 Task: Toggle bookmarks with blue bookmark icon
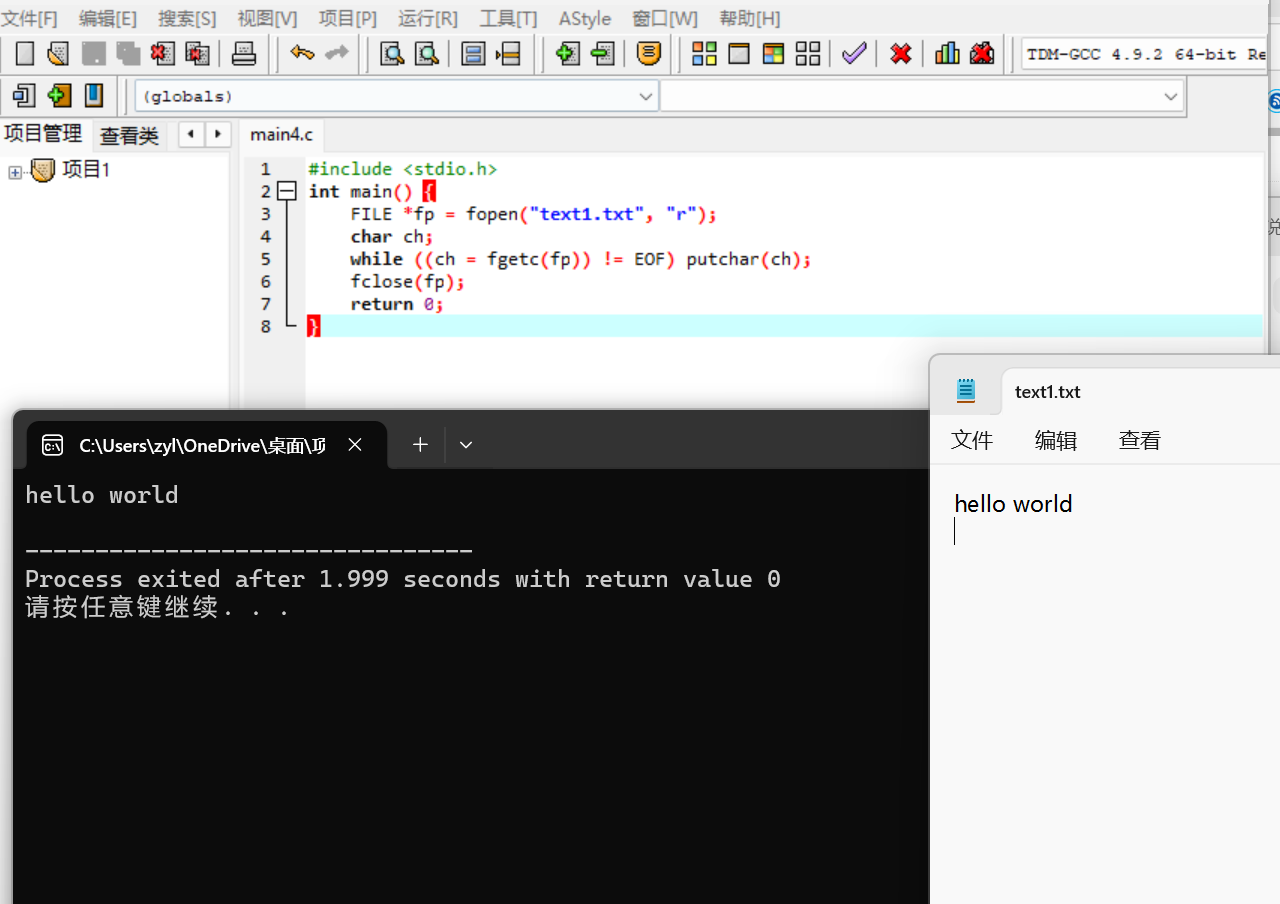(94, 95)
